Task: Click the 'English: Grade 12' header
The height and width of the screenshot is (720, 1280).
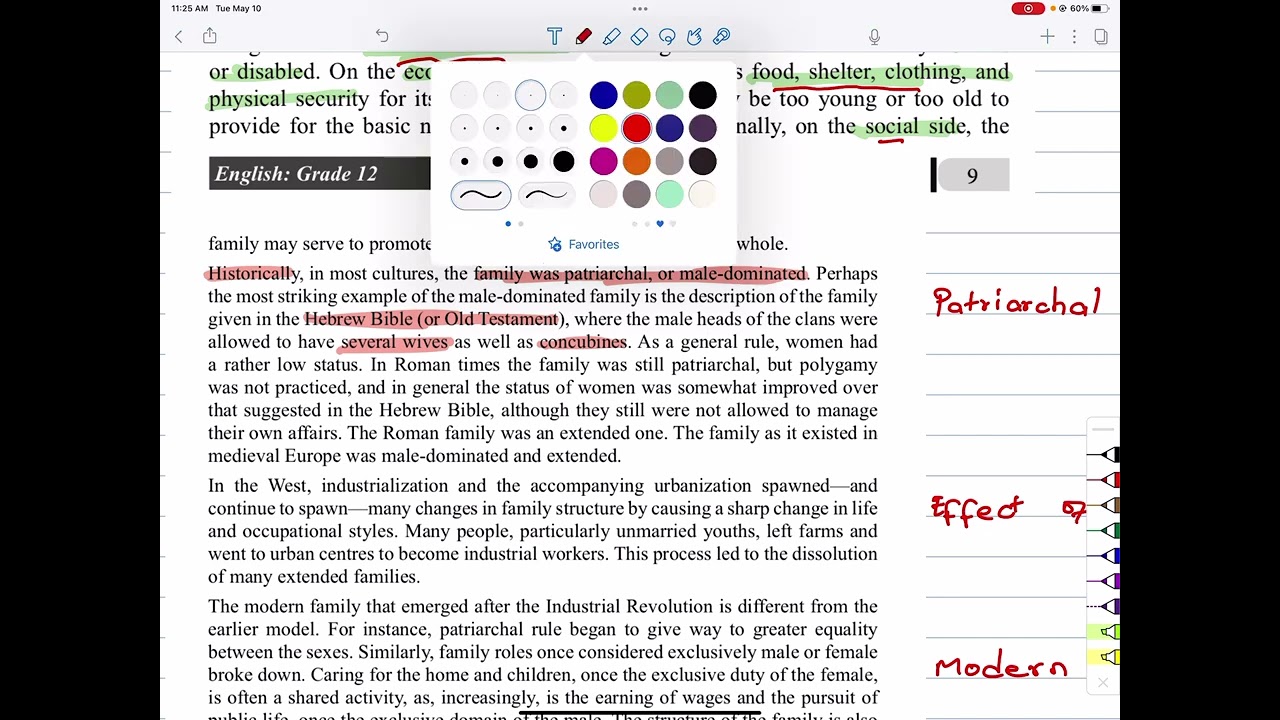Action: (296, 174)
